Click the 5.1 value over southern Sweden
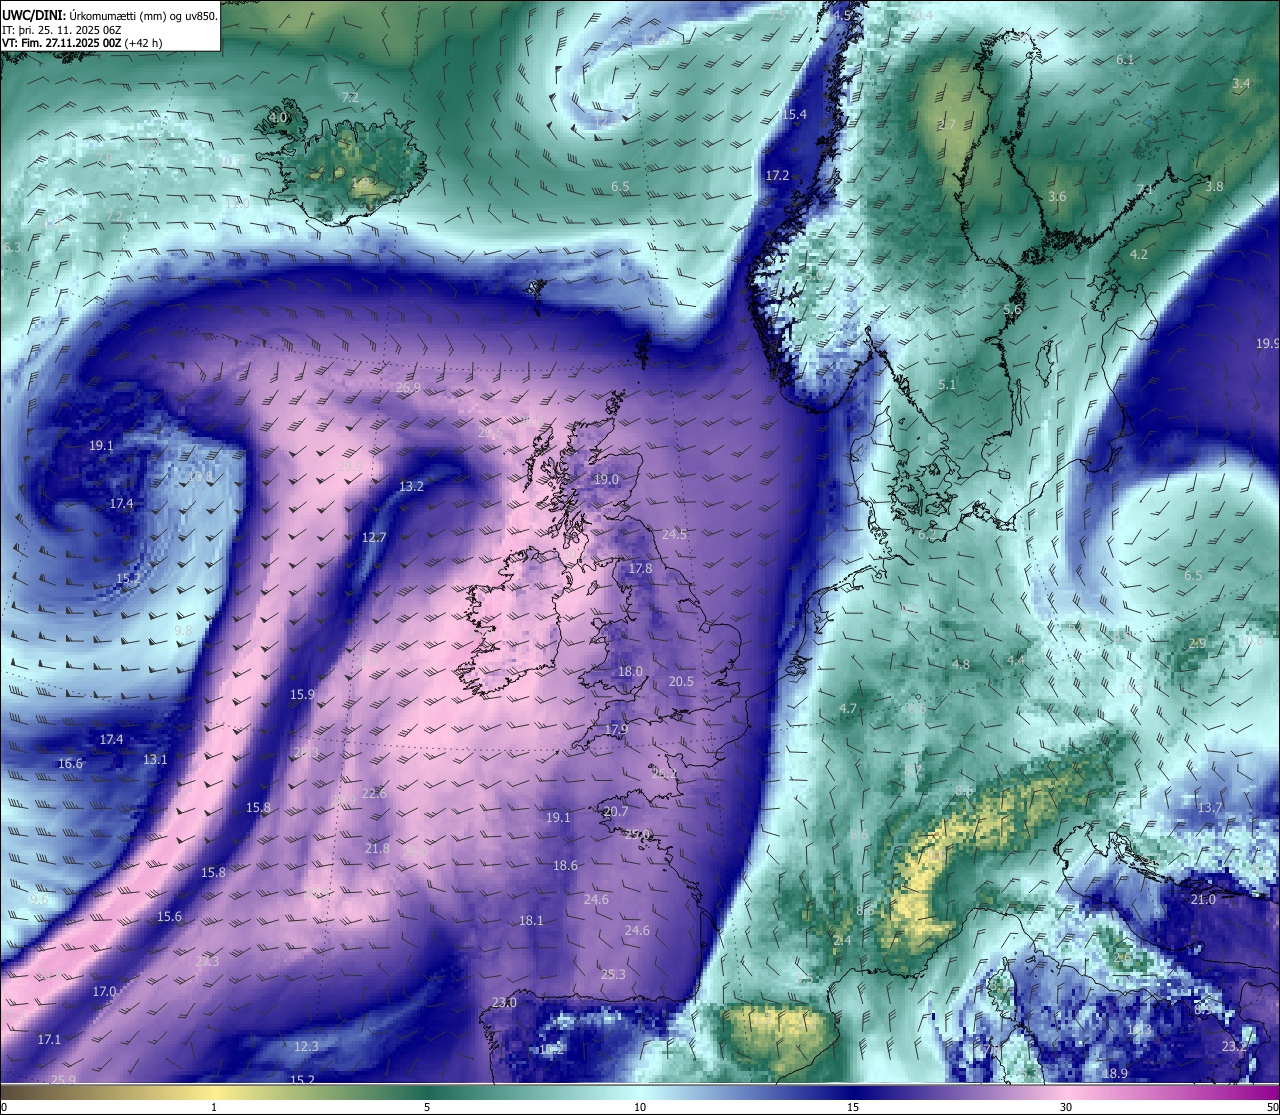 pos(947,385)
